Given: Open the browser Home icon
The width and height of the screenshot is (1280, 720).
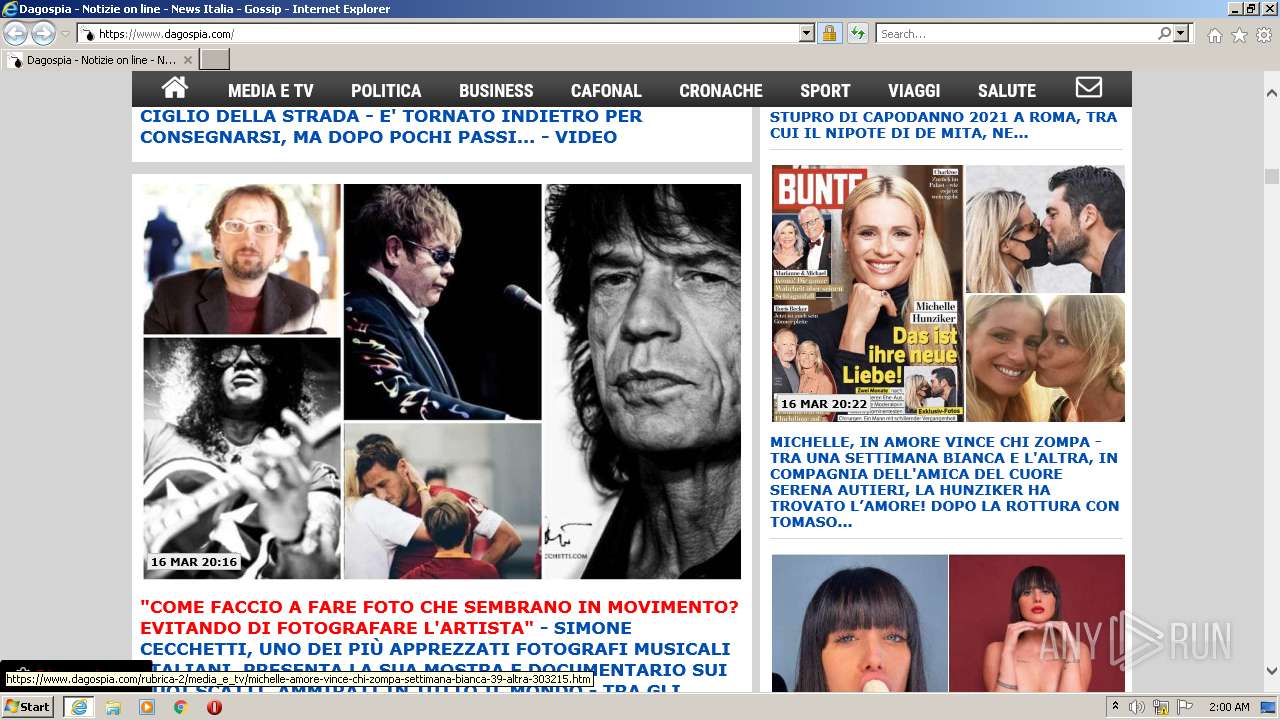Looking at the screenshot, I should click(1214, 35).
